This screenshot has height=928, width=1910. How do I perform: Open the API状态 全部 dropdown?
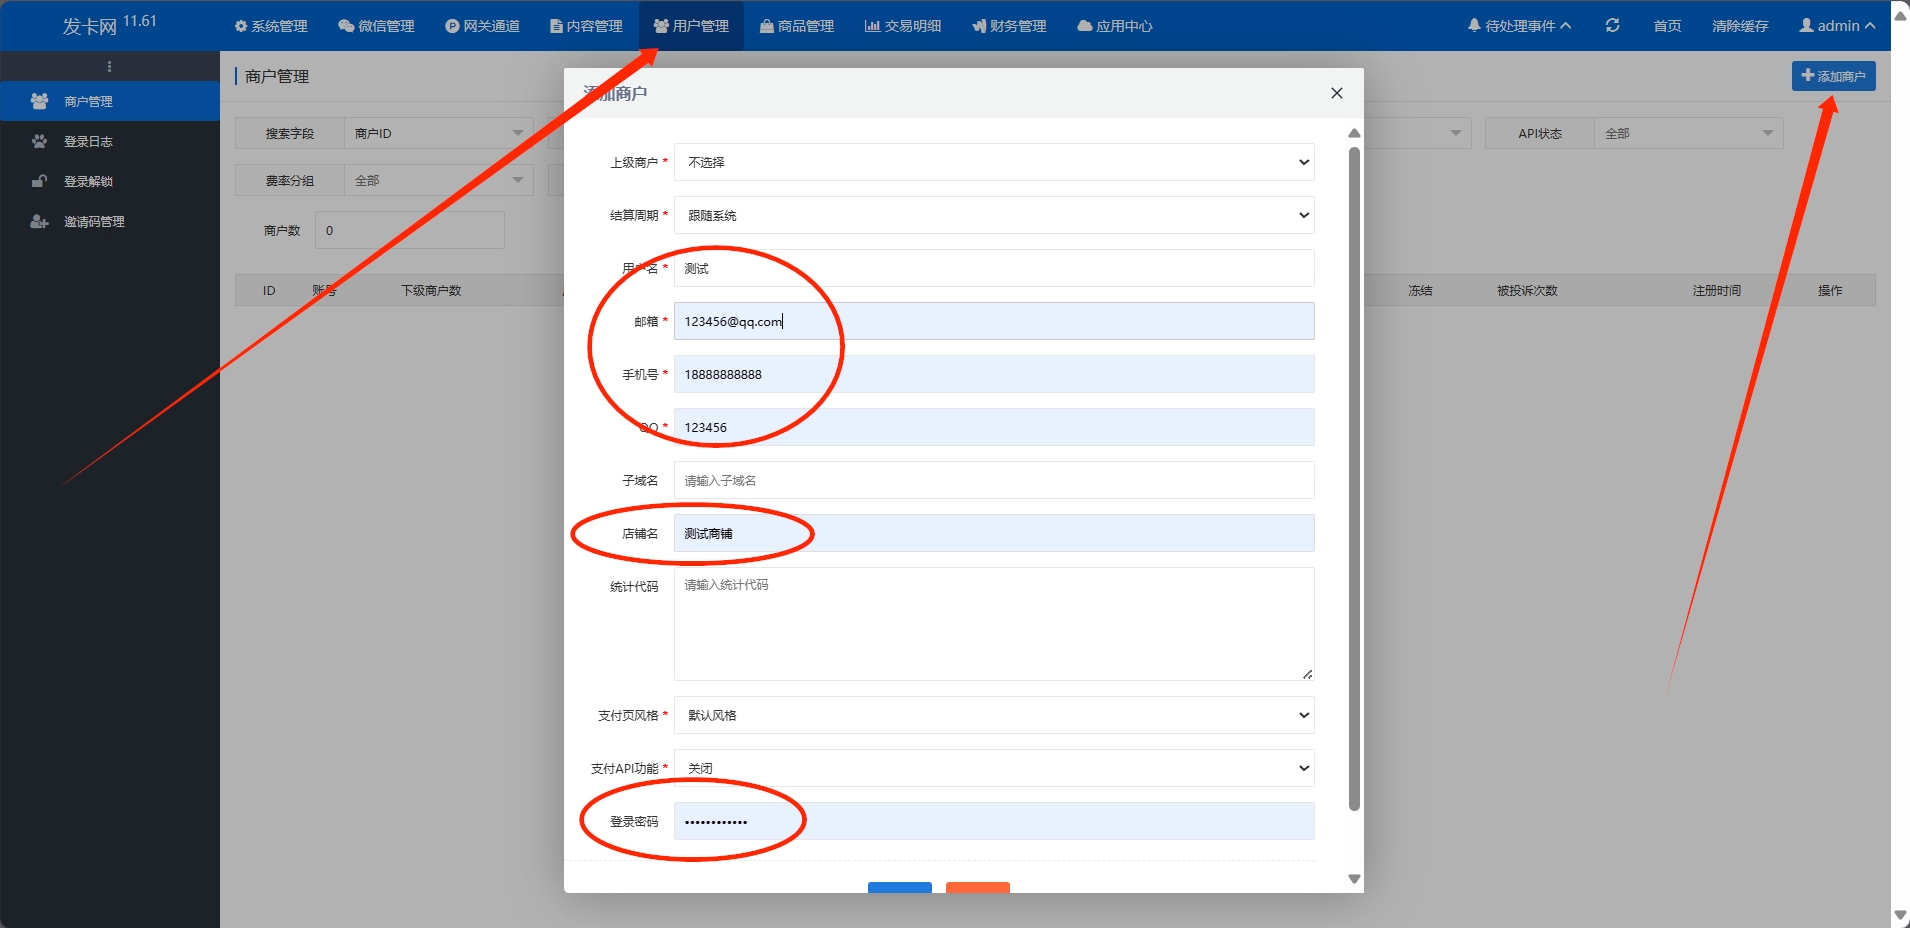point(1688,133)
